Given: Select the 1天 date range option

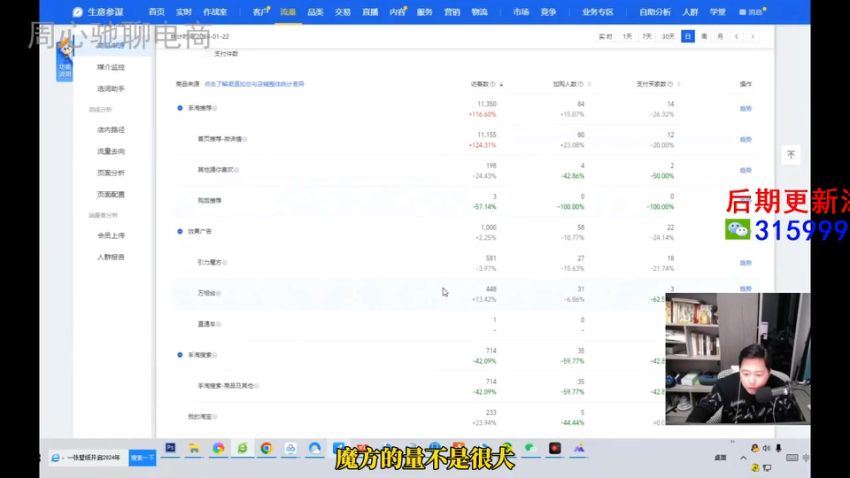Looking at the screenshot, I should (627, 36).
